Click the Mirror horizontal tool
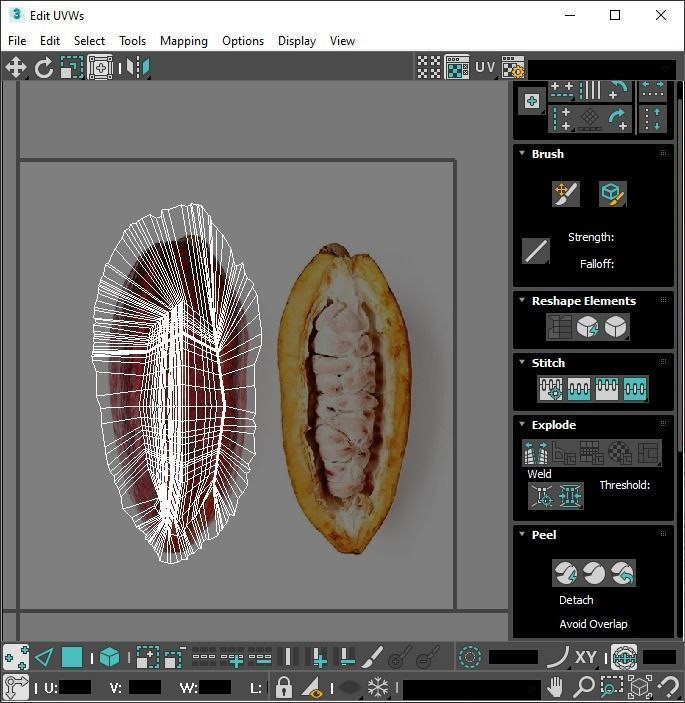 (x=138, y=68)
